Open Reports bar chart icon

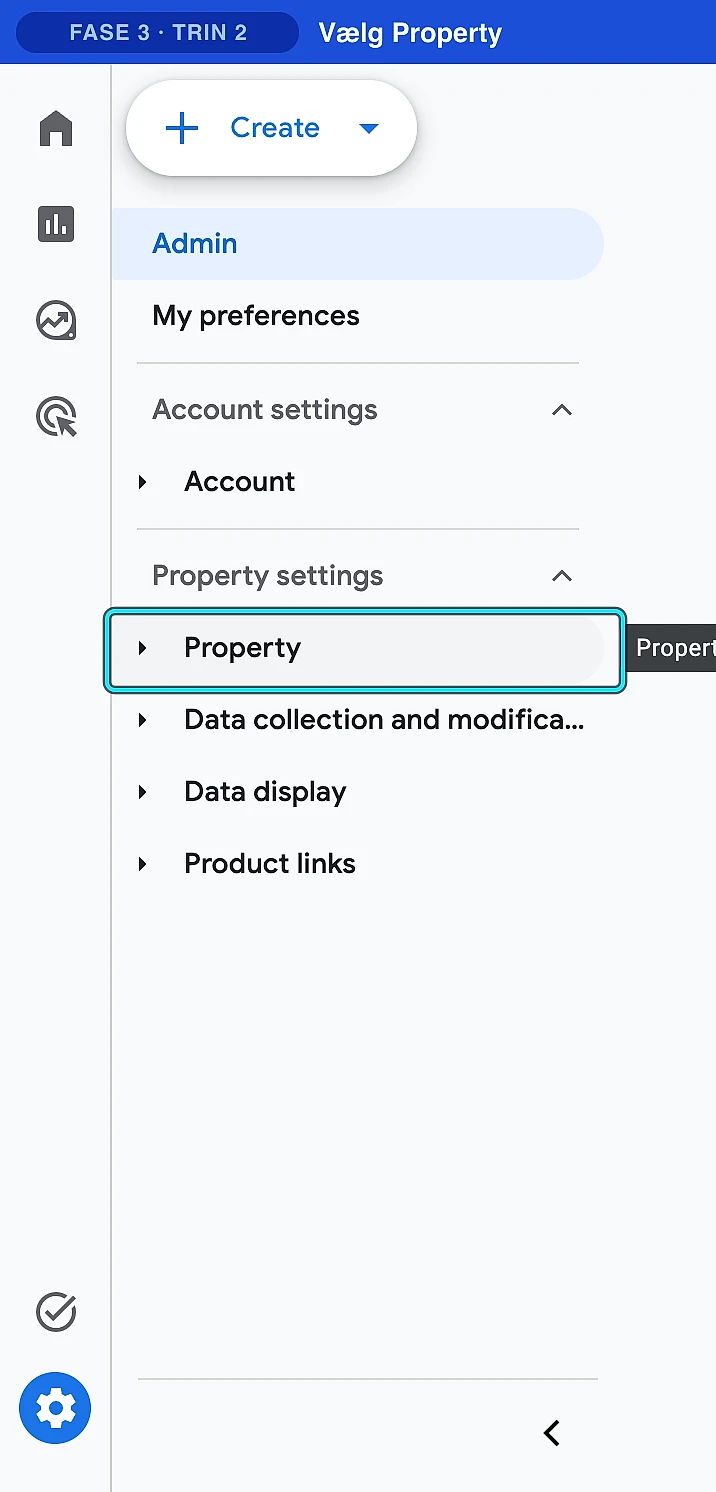pyautogui.click(x=56, y=224)
